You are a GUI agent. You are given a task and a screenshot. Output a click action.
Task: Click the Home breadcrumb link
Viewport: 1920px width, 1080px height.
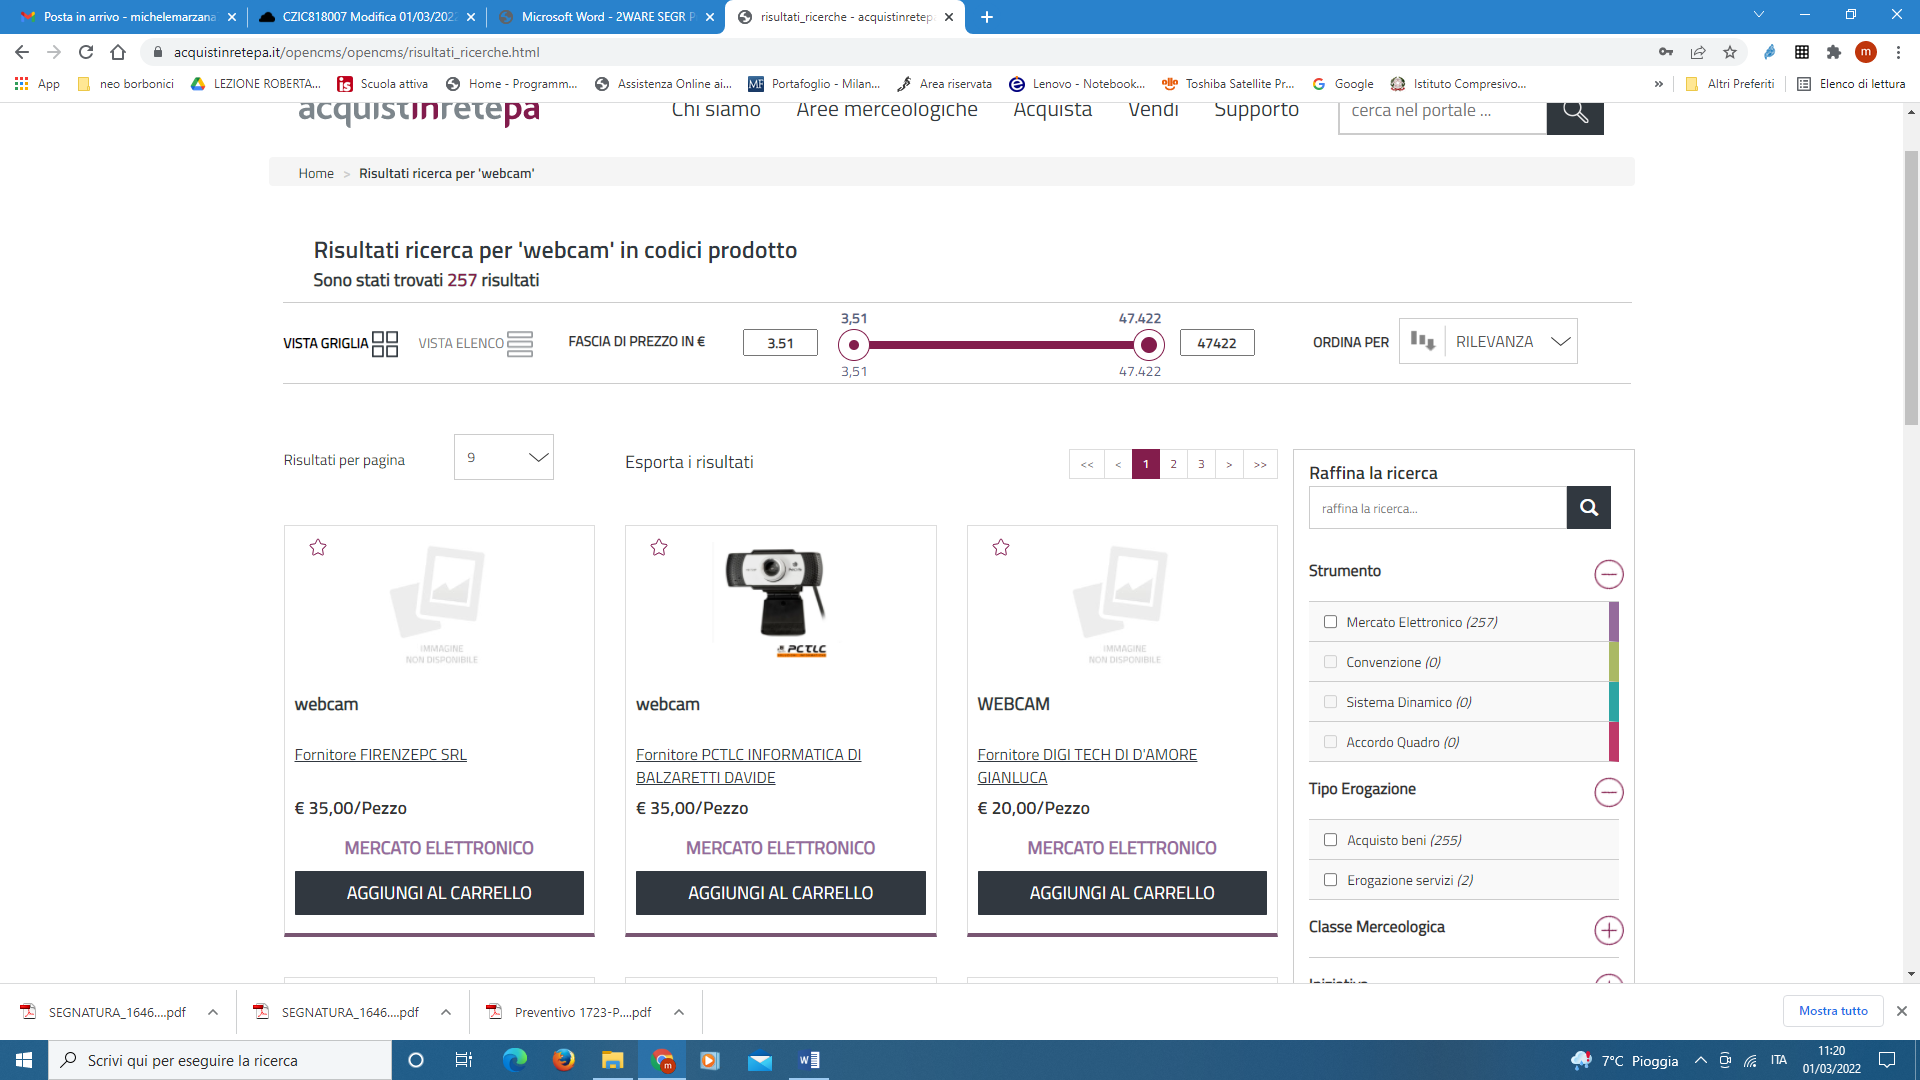(x=316, y=173)
